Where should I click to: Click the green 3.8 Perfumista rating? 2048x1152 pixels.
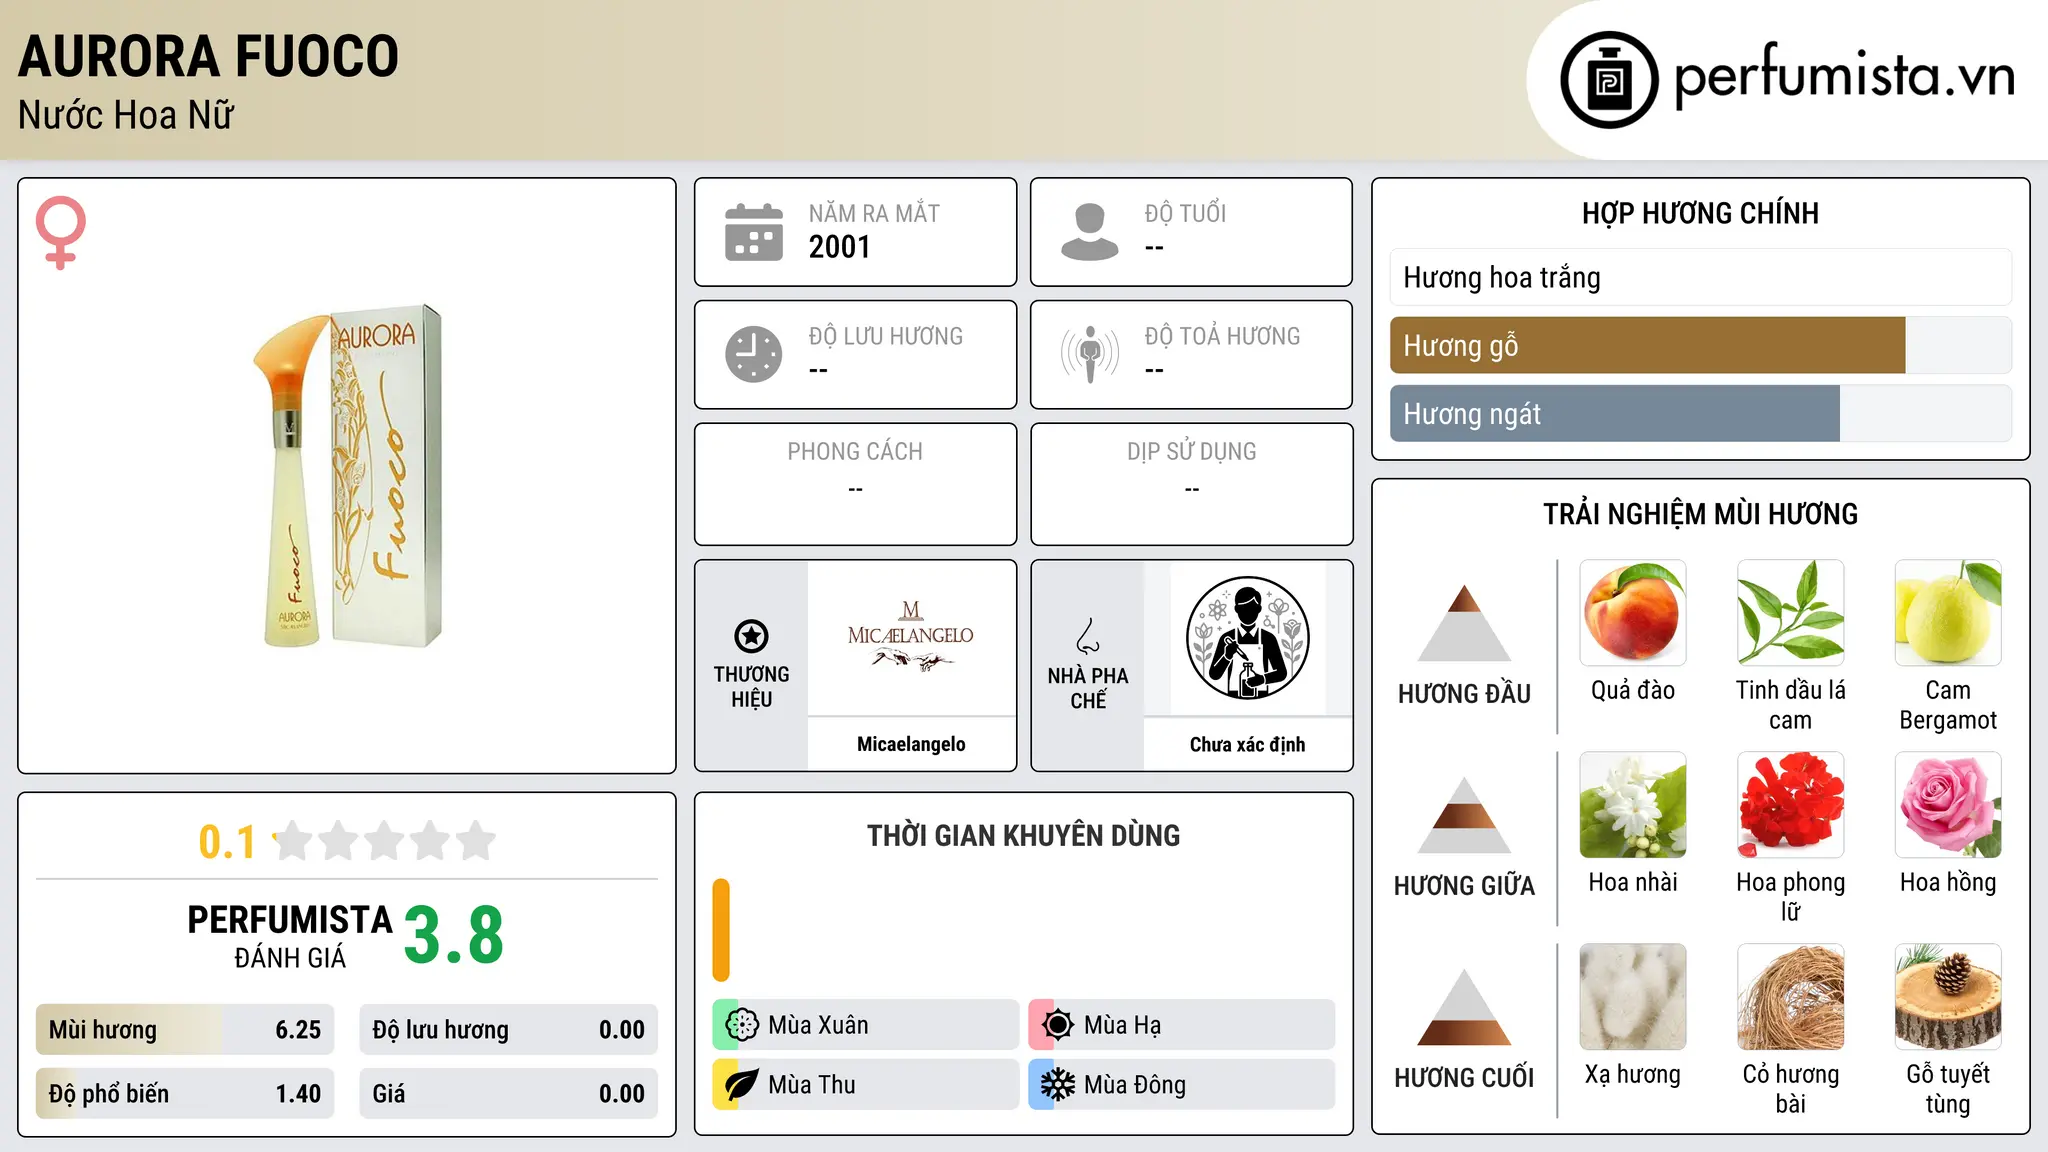click(454, 936)
